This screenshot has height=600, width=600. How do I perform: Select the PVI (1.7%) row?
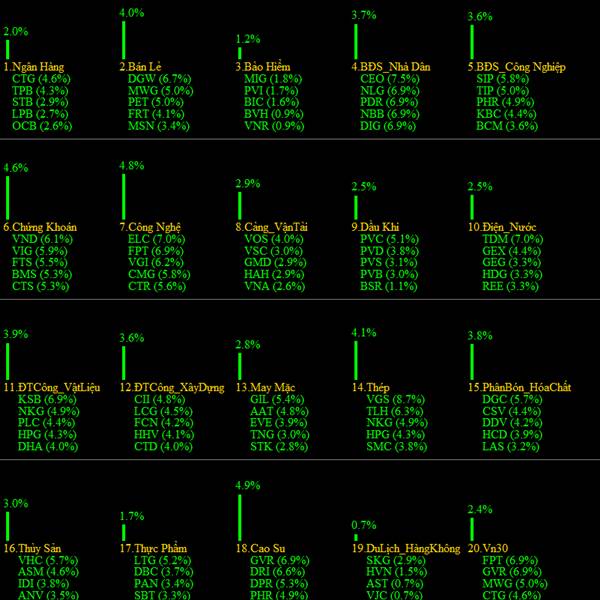[271, 91]
